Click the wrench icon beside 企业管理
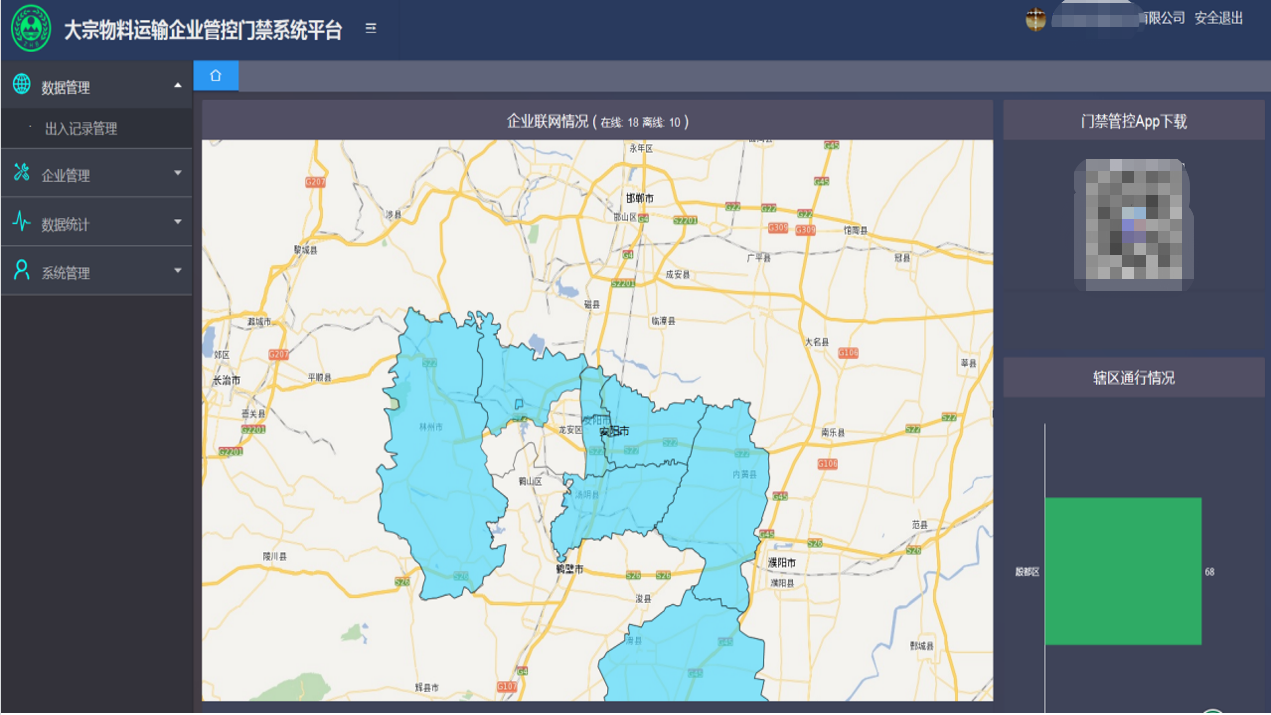 [21, 173]
